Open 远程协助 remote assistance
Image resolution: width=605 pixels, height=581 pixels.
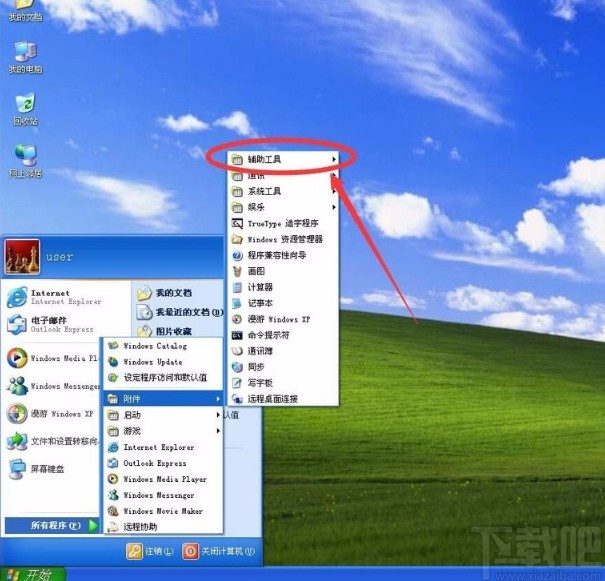click(x=163, y=527)
